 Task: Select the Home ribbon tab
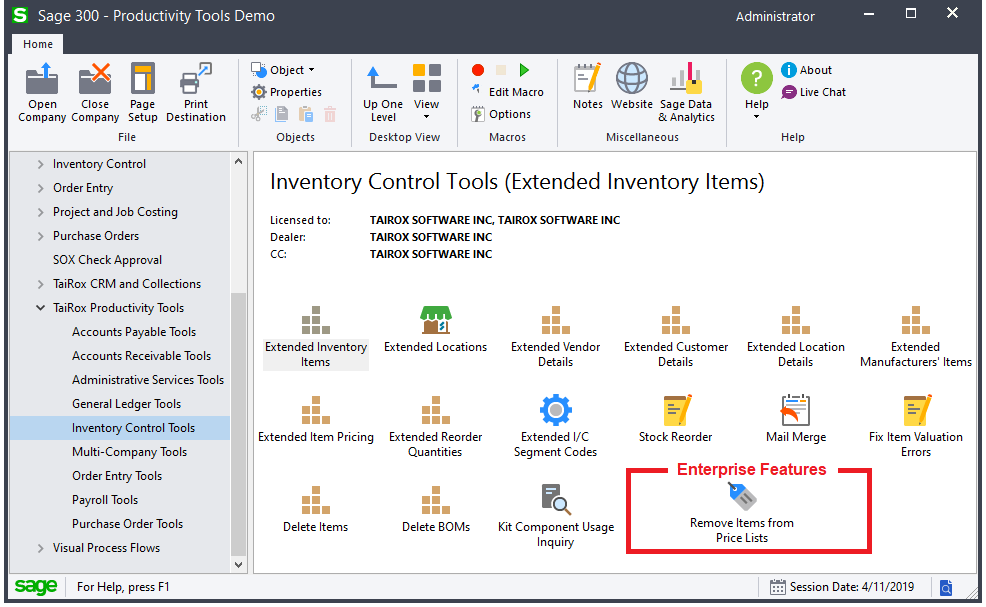38,44
